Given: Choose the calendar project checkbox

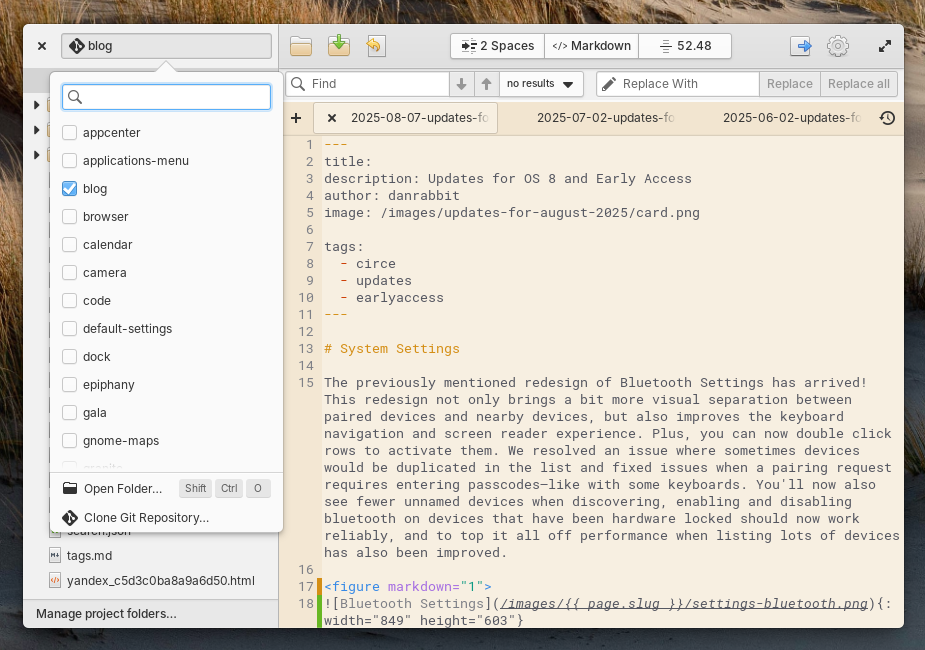Looking at the screenshot, I should tap(70, 245).
